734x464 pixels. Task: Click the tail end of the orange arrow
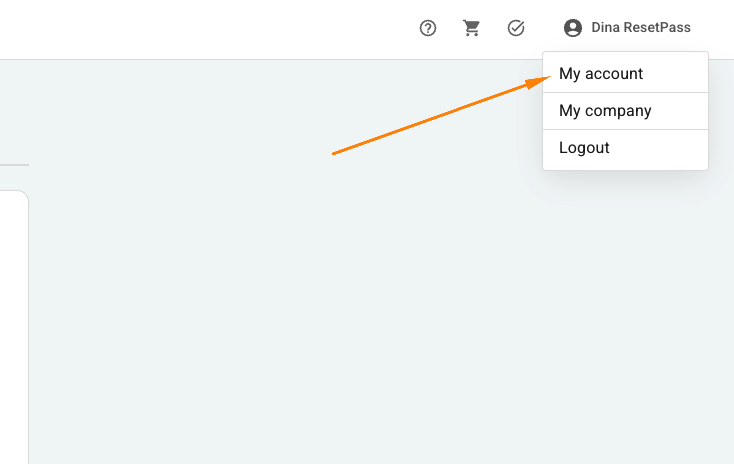[x=334, y=153]
